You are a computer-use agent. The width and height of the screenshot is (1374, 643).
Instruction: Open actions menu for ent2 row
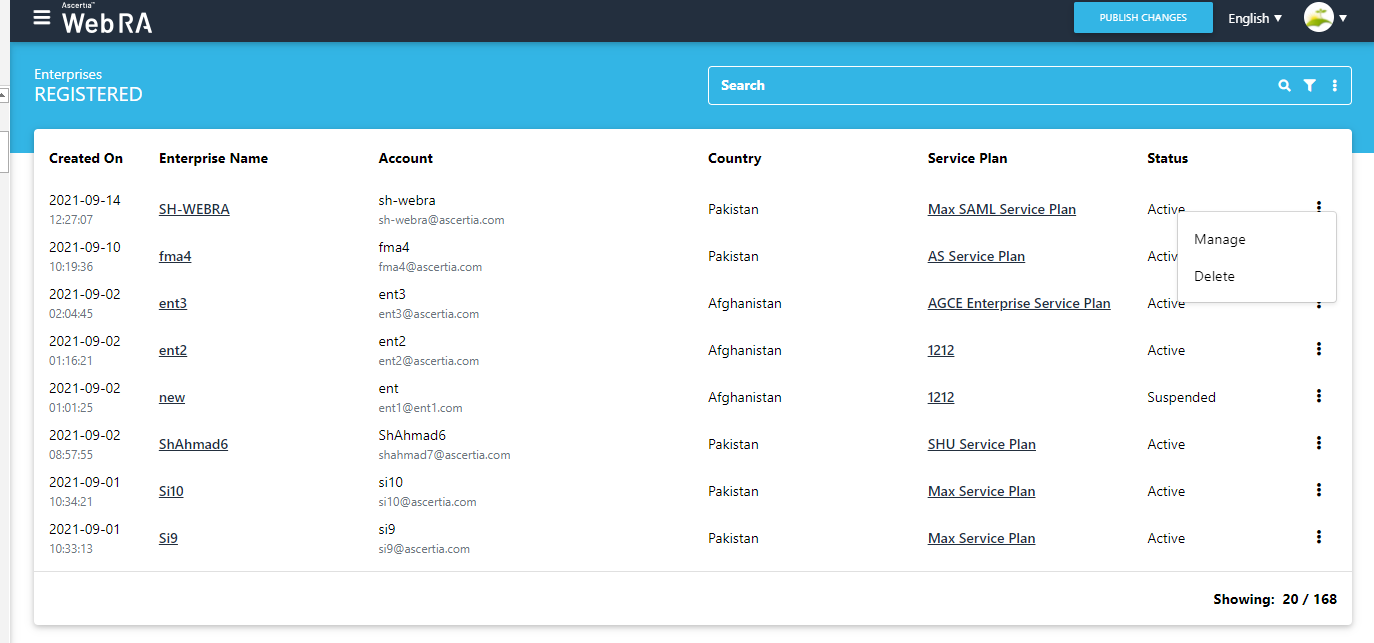[x=1318, y=349]
